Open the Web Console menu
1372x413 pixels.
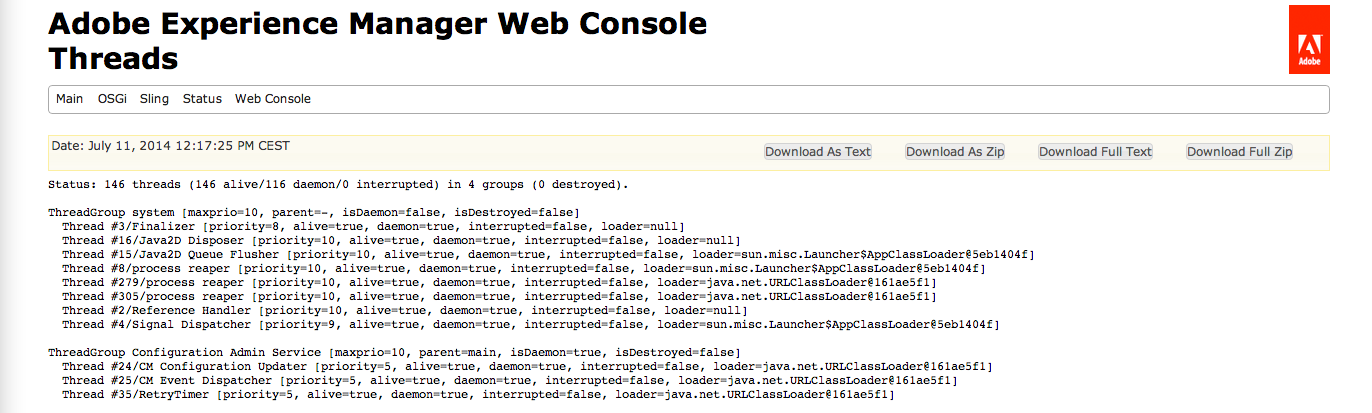(x=273, y=99)
